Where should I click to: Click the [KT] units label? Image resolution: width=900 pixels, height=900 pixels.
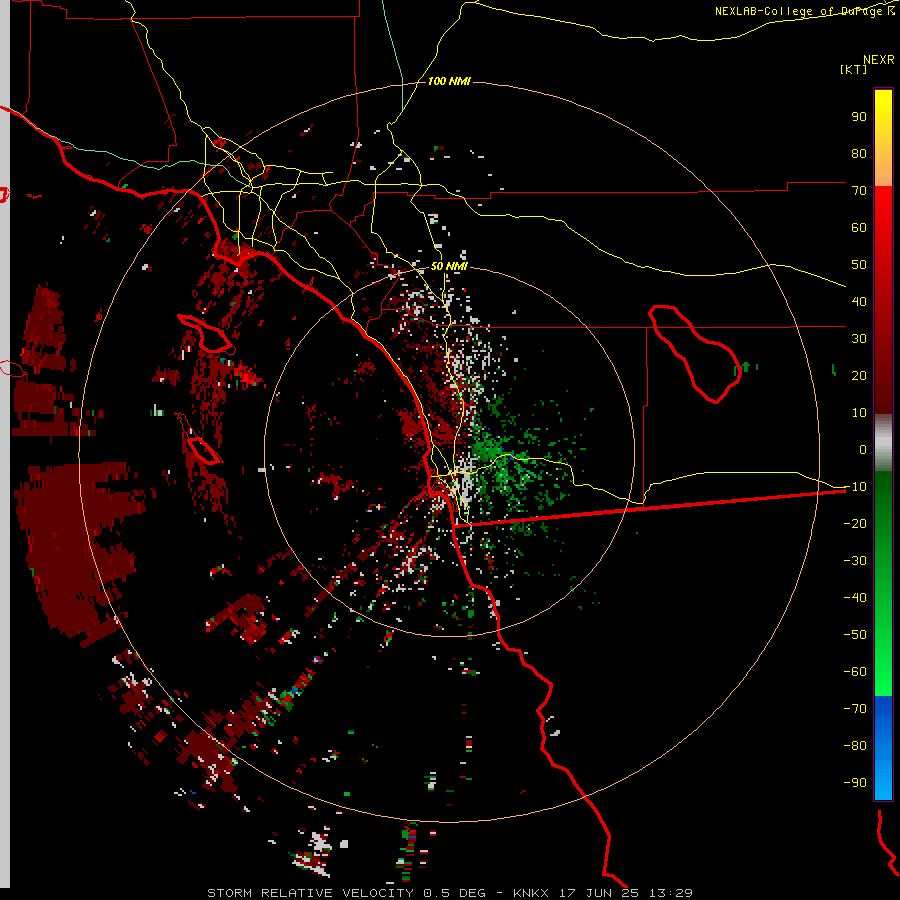point(854,69)
